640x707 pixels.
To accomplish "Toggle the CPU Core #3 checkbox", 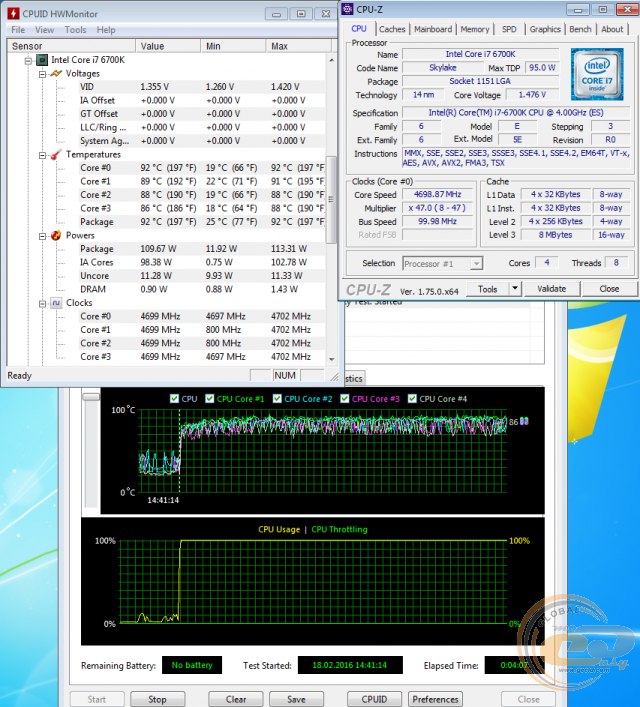I will pyautogui.click(x=345, y=399).
